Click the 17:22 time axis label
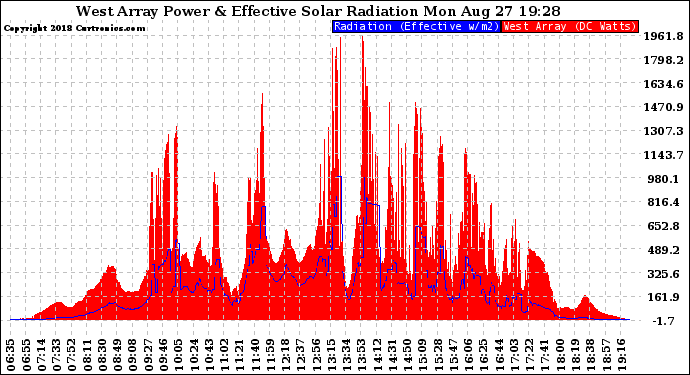The image size is (690, 375). click(530, 355)
